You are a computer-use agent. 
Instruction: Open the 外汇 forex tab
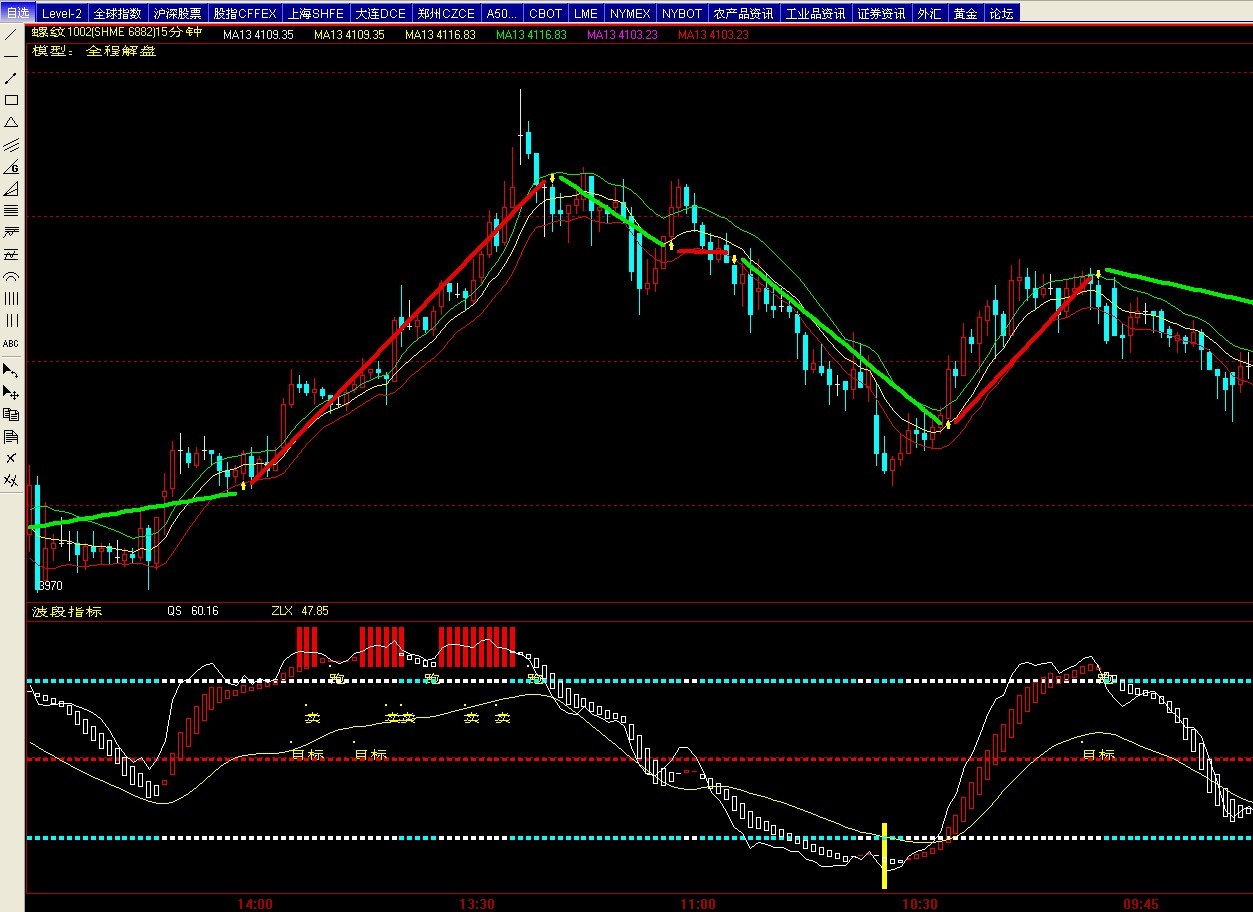(x=929, y=14)
